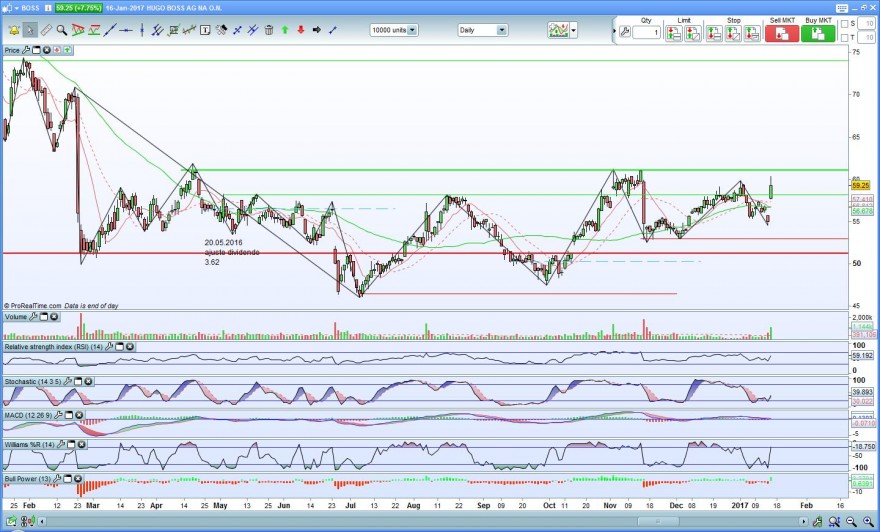This screenshot has height=532, width=880.
Task: Select the Andrews pitchfork tool
Action: 158,30
